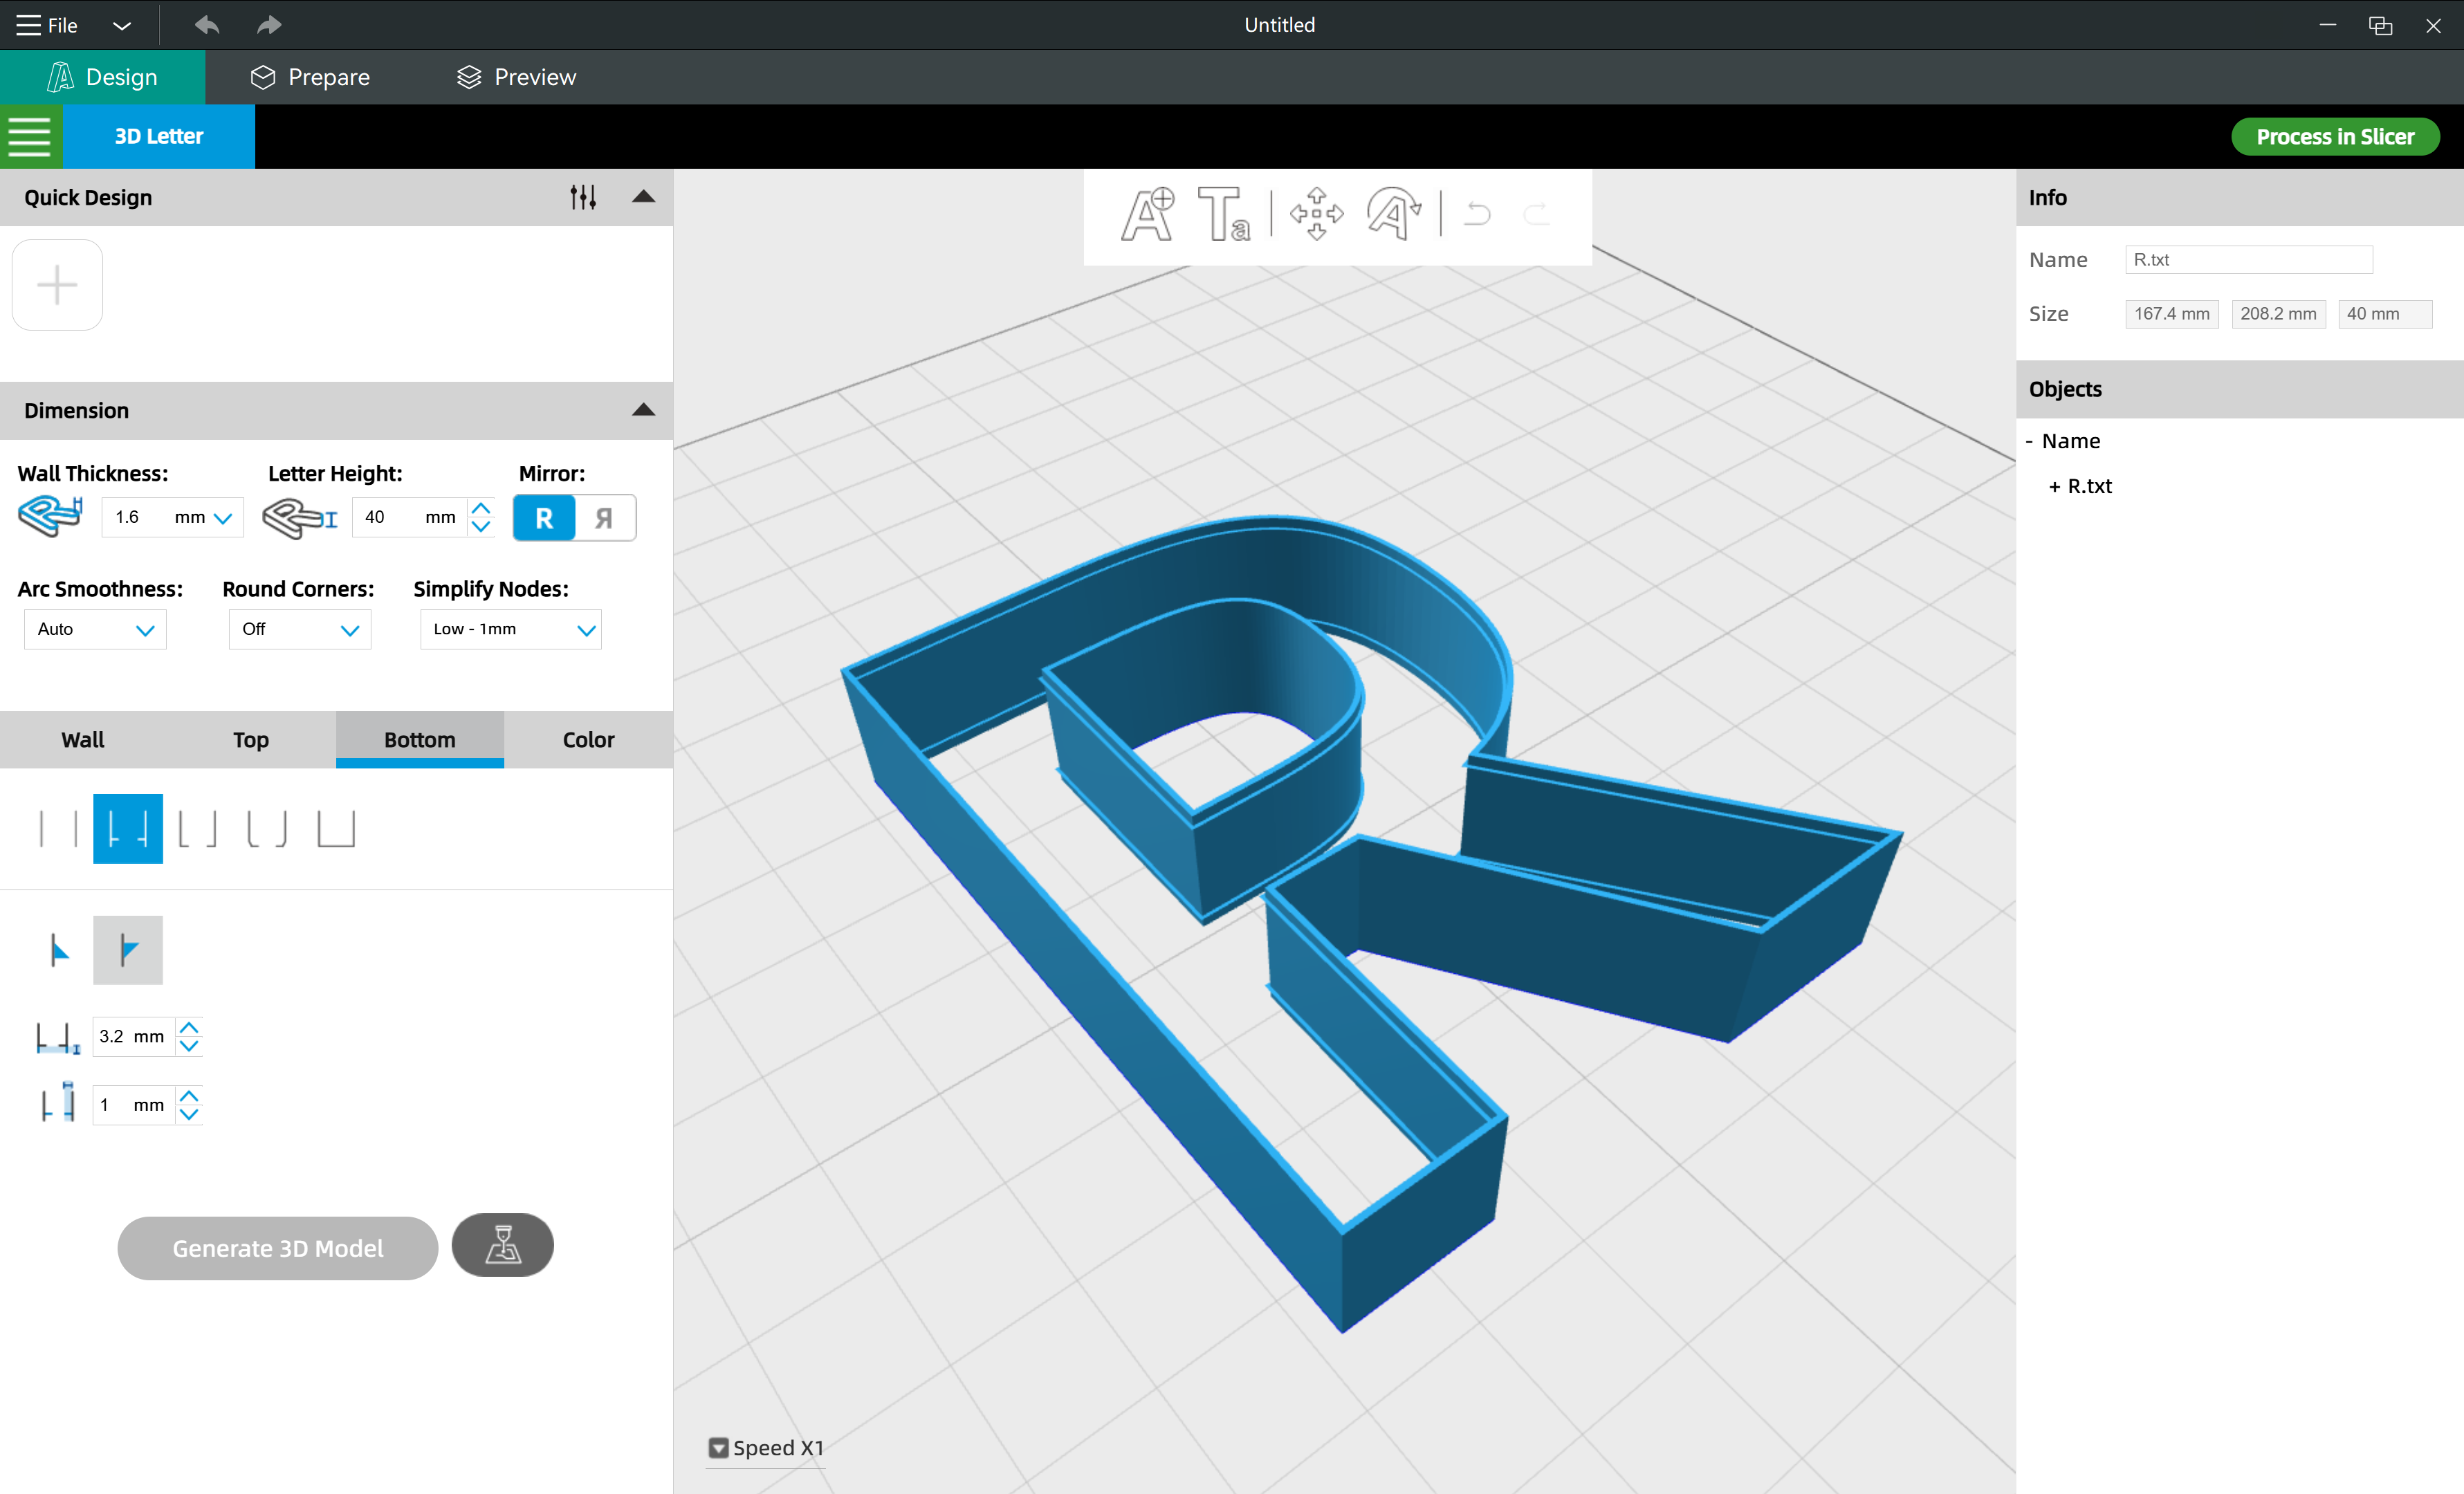The width and height of the screenshot is (2464, 1494).
Task: Select inset ledge bottom profile
Action: (128, 829)
